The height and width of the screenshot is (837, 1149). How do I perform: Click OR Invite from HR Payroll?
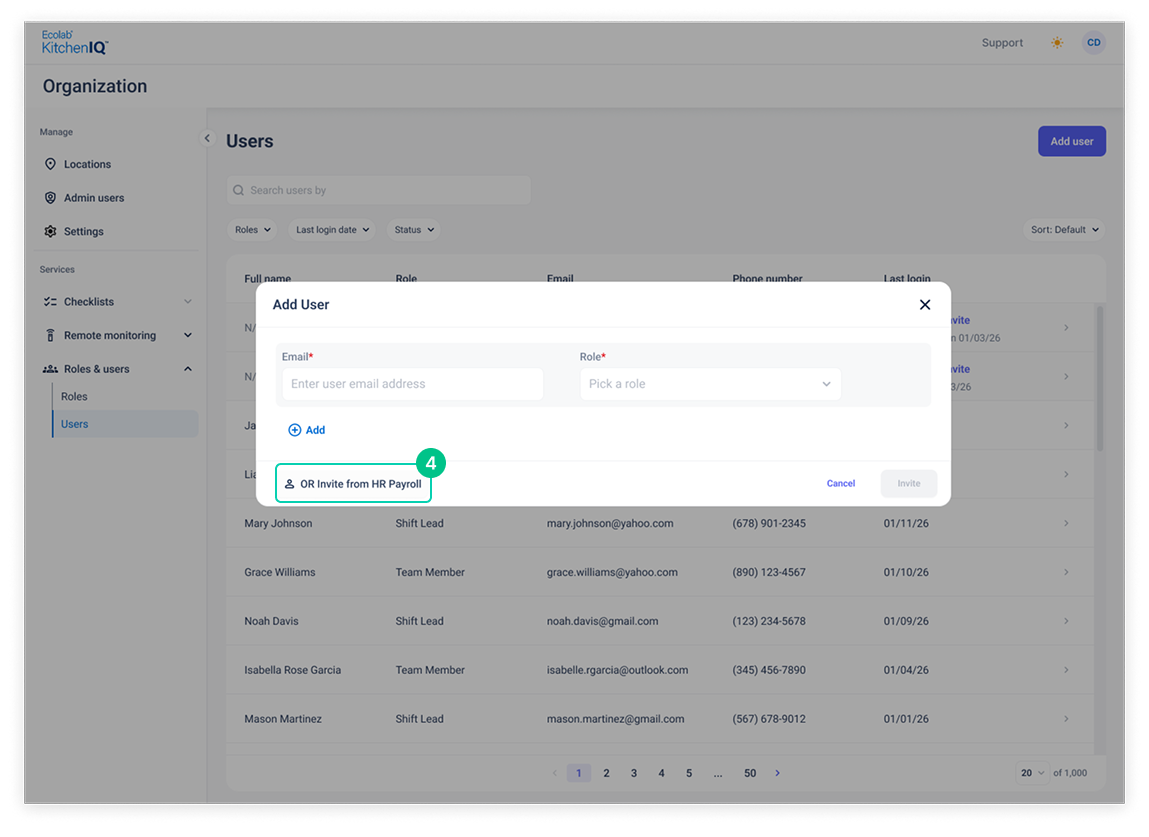point(353,484)
